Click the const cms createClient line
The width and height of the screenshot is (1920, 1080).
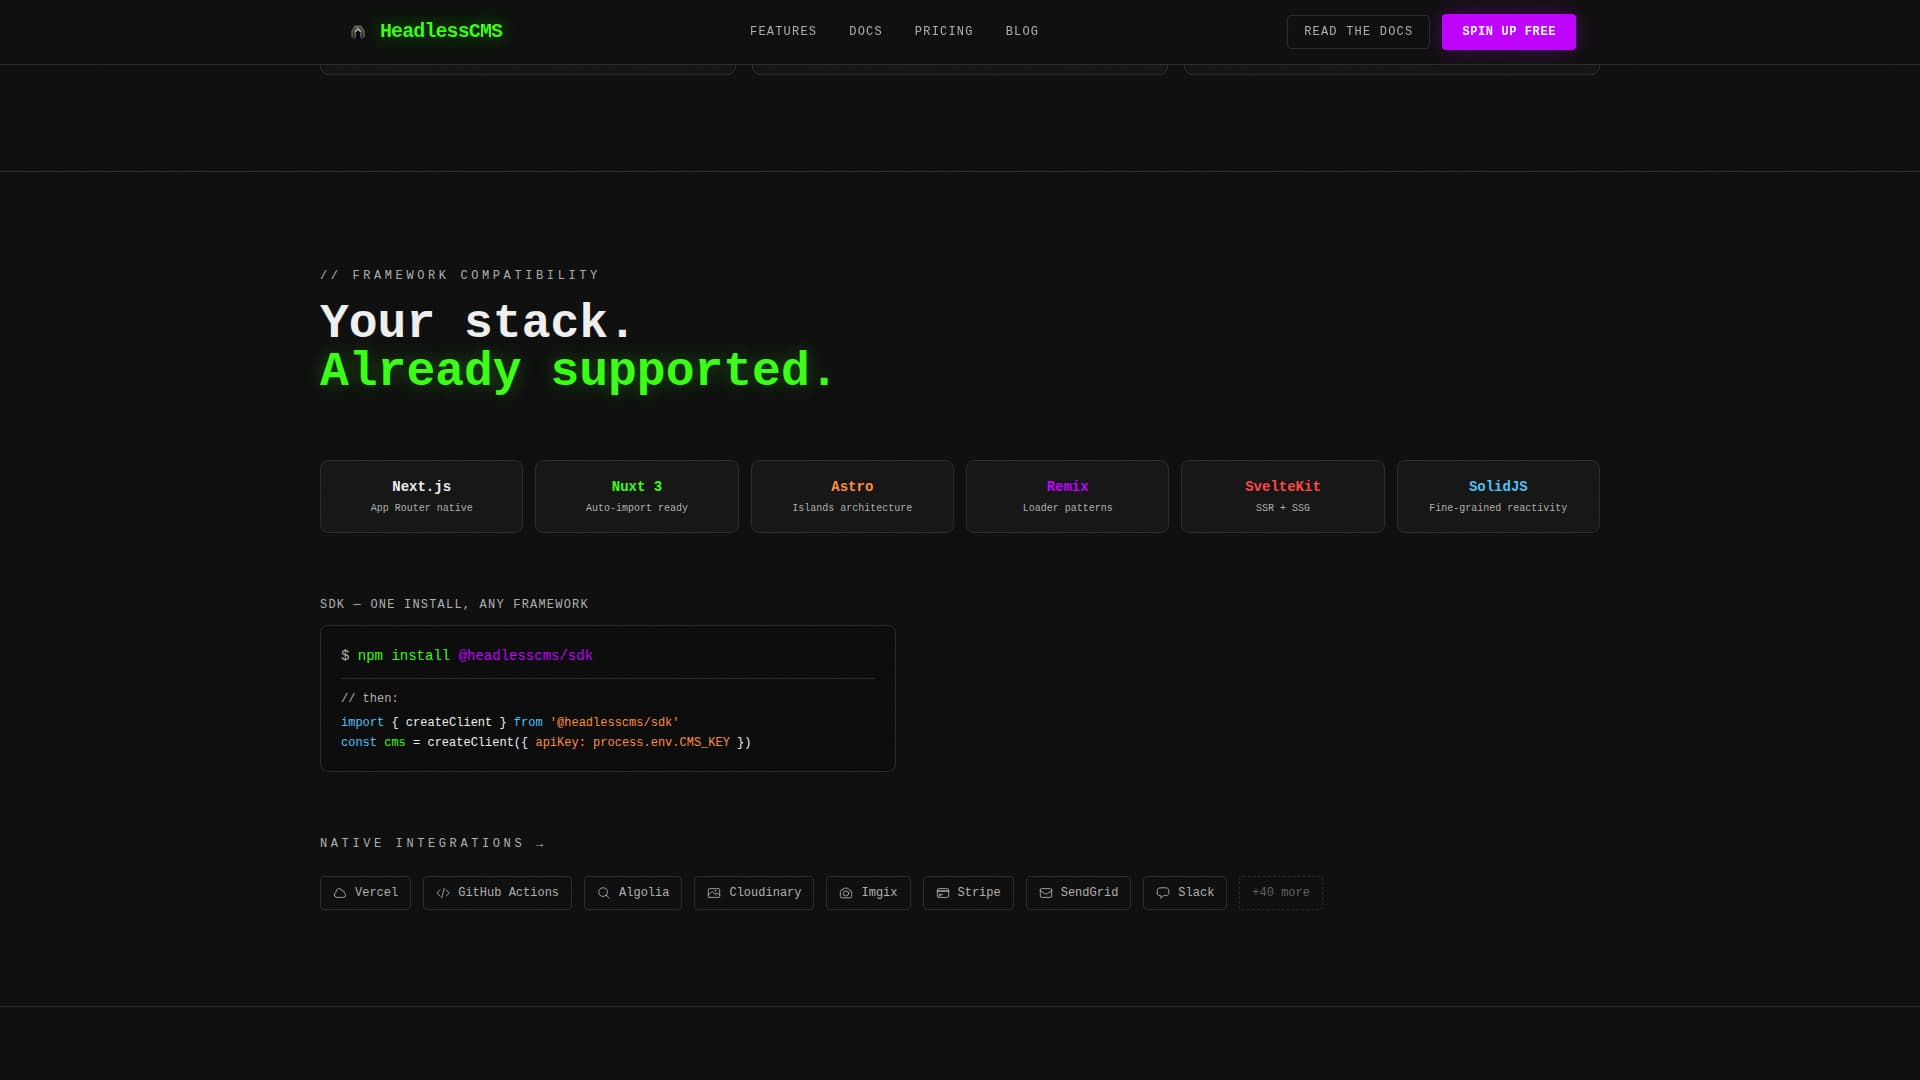click(546, 742)
